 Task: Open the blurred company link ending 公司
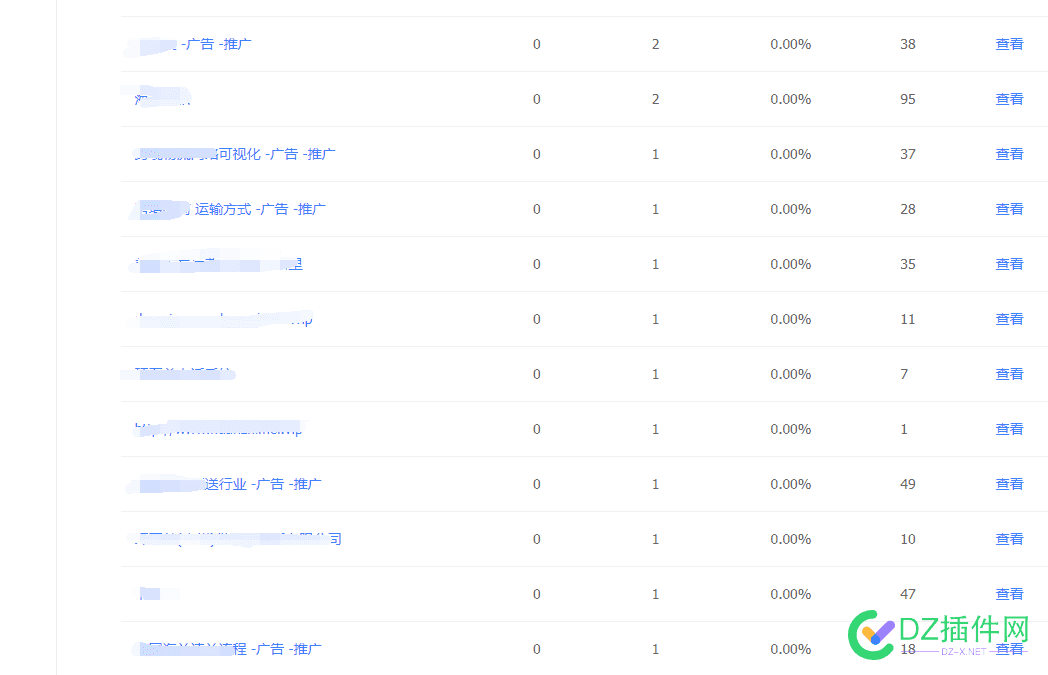coord(238,539)
